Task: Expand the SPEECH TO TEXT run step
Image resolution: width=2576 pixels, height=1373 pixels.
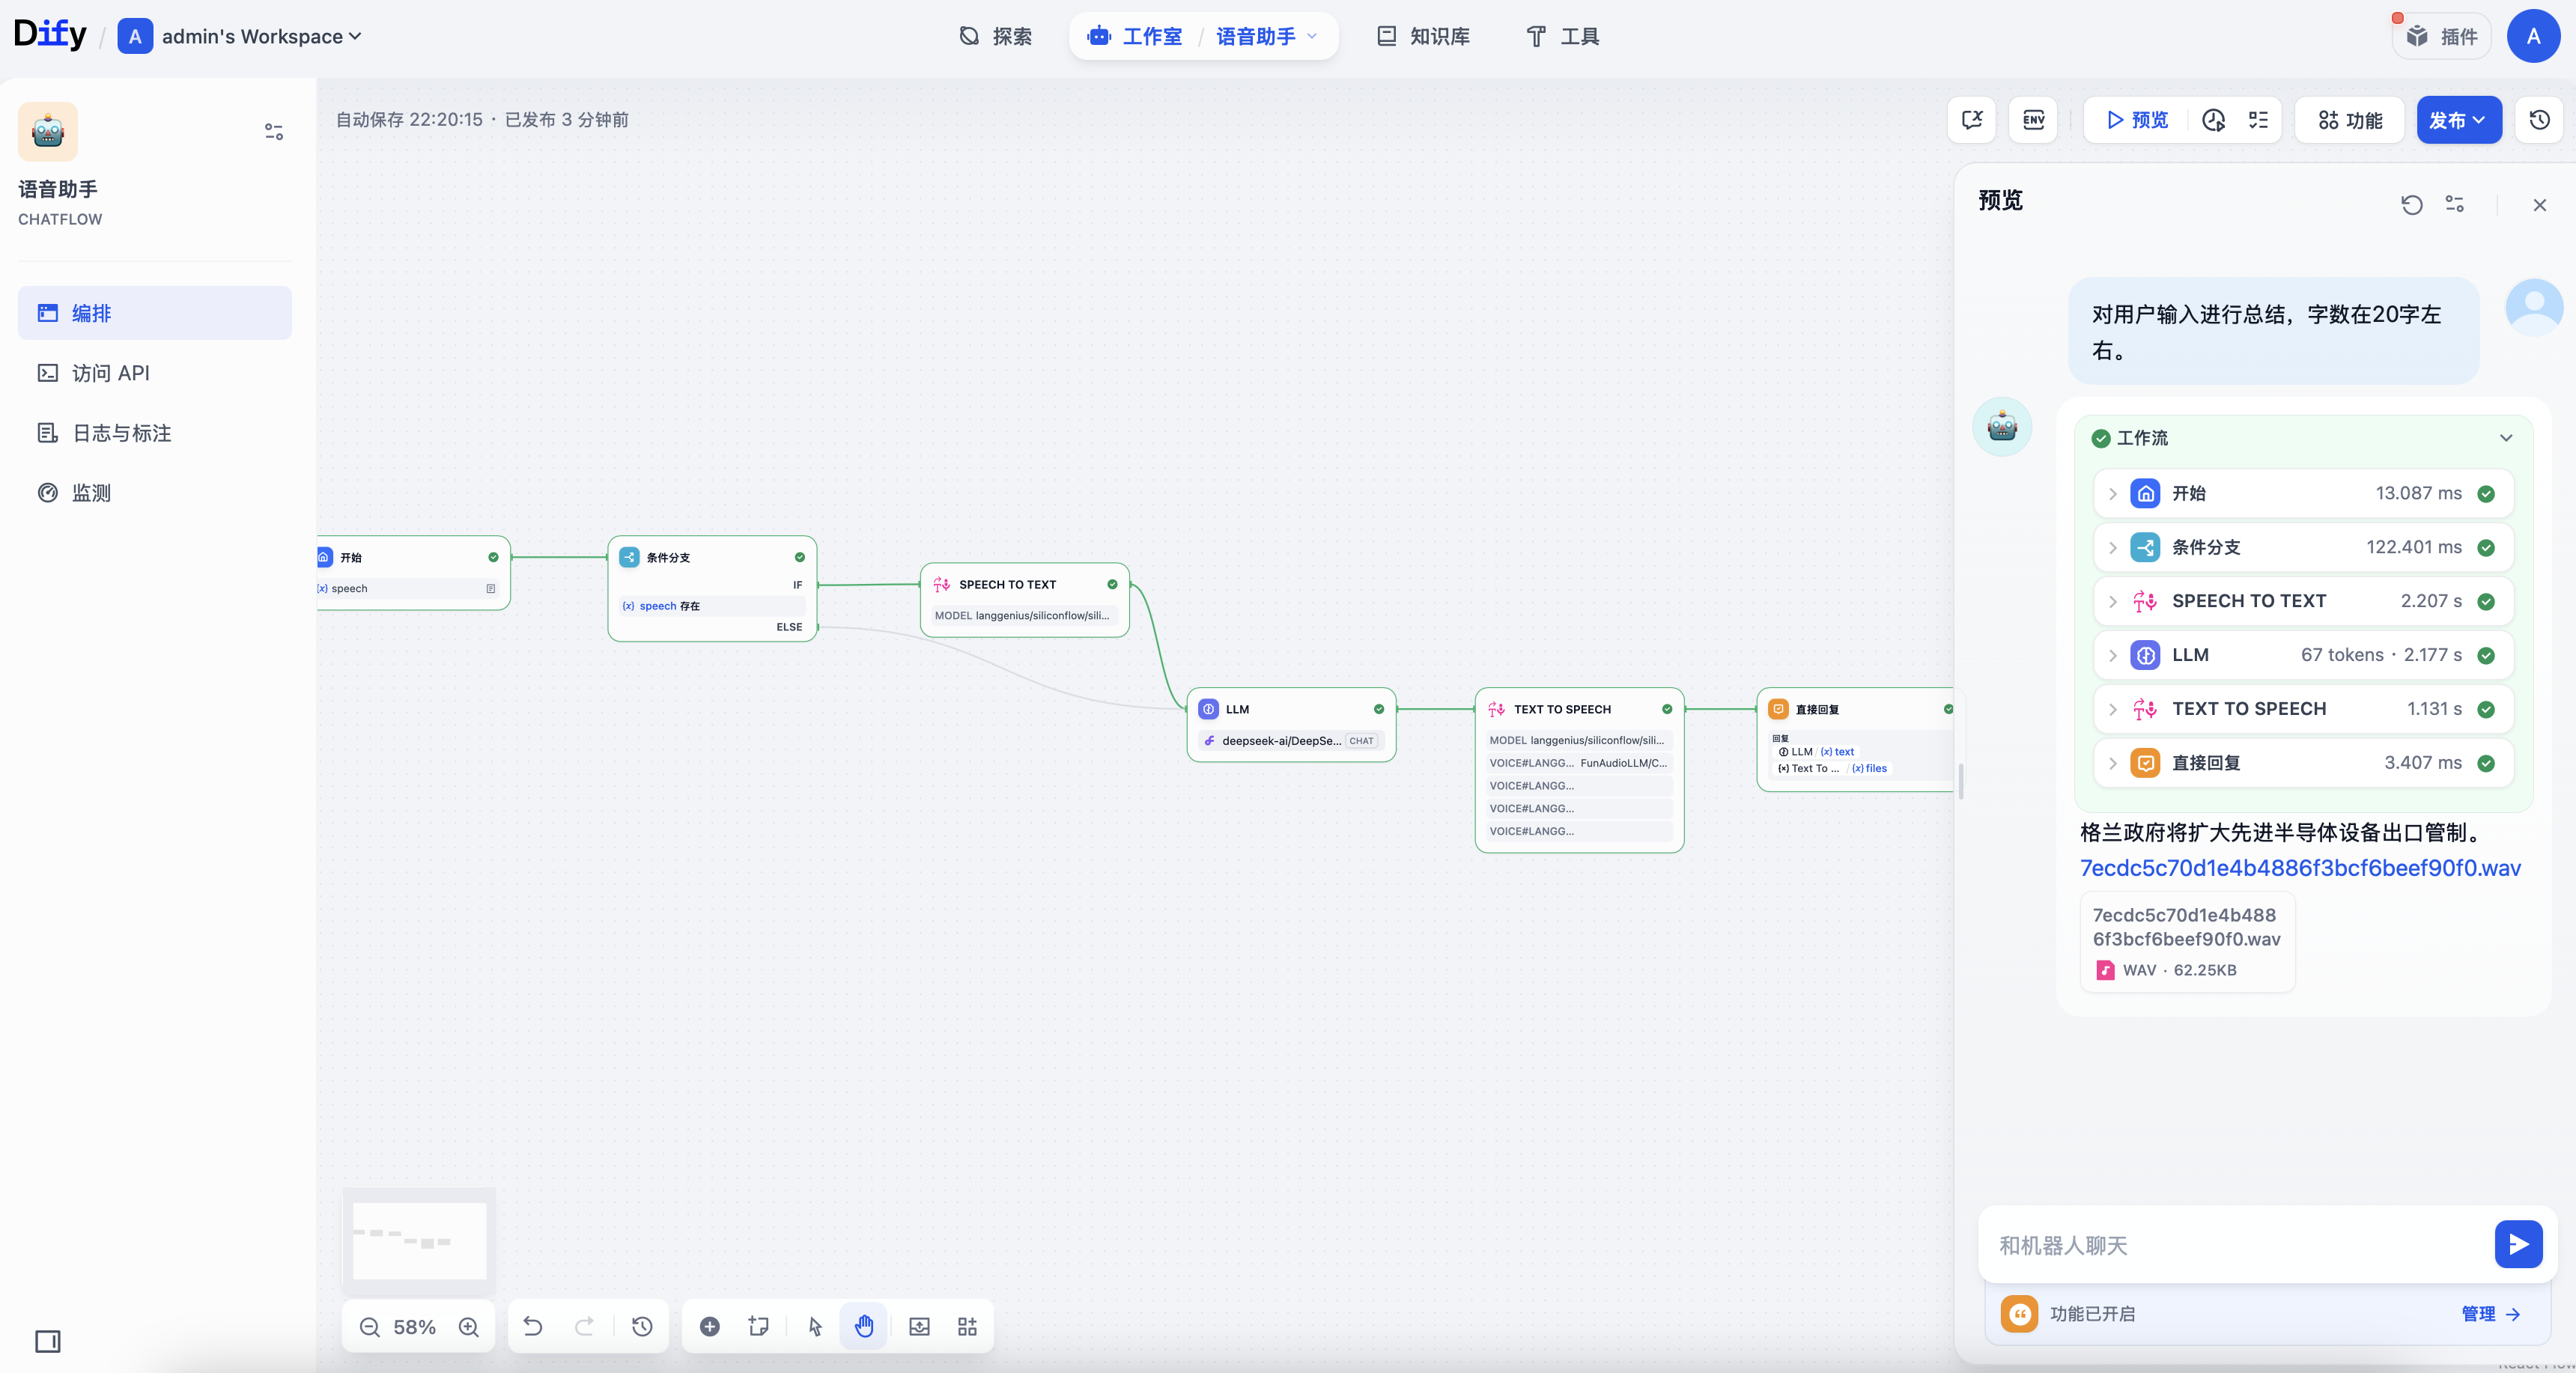Action: point(2112,601)
